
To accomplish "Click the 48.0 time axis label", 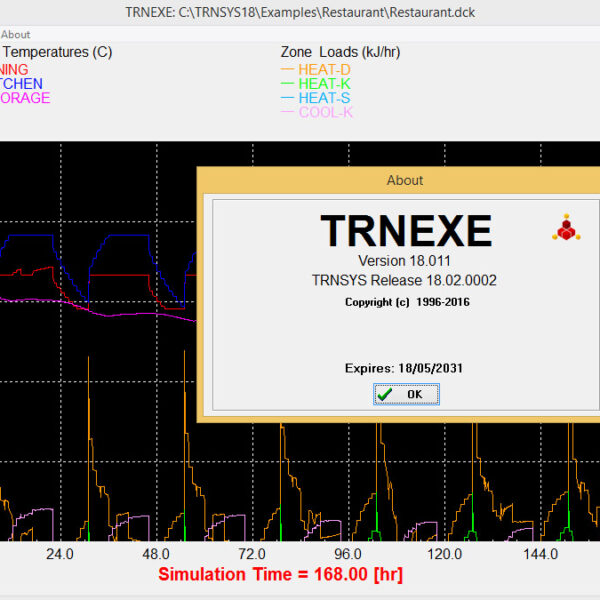I will (x=156, y=554).
